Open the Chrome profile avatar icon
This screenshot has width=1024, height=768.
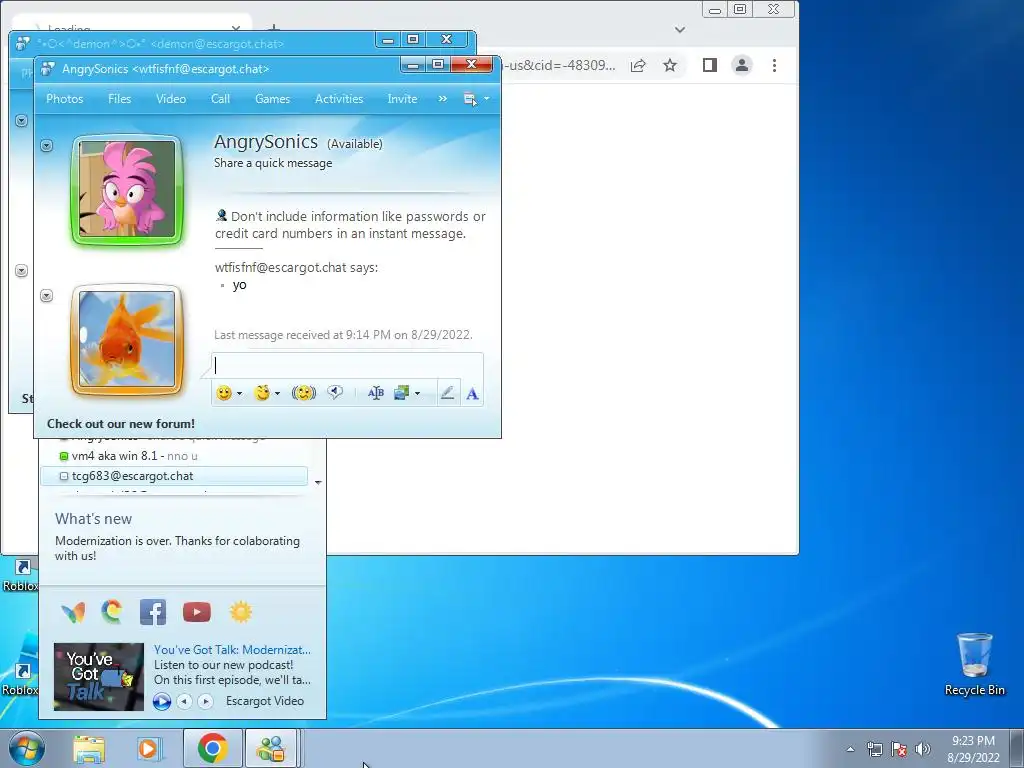click(x=742, y=65)
